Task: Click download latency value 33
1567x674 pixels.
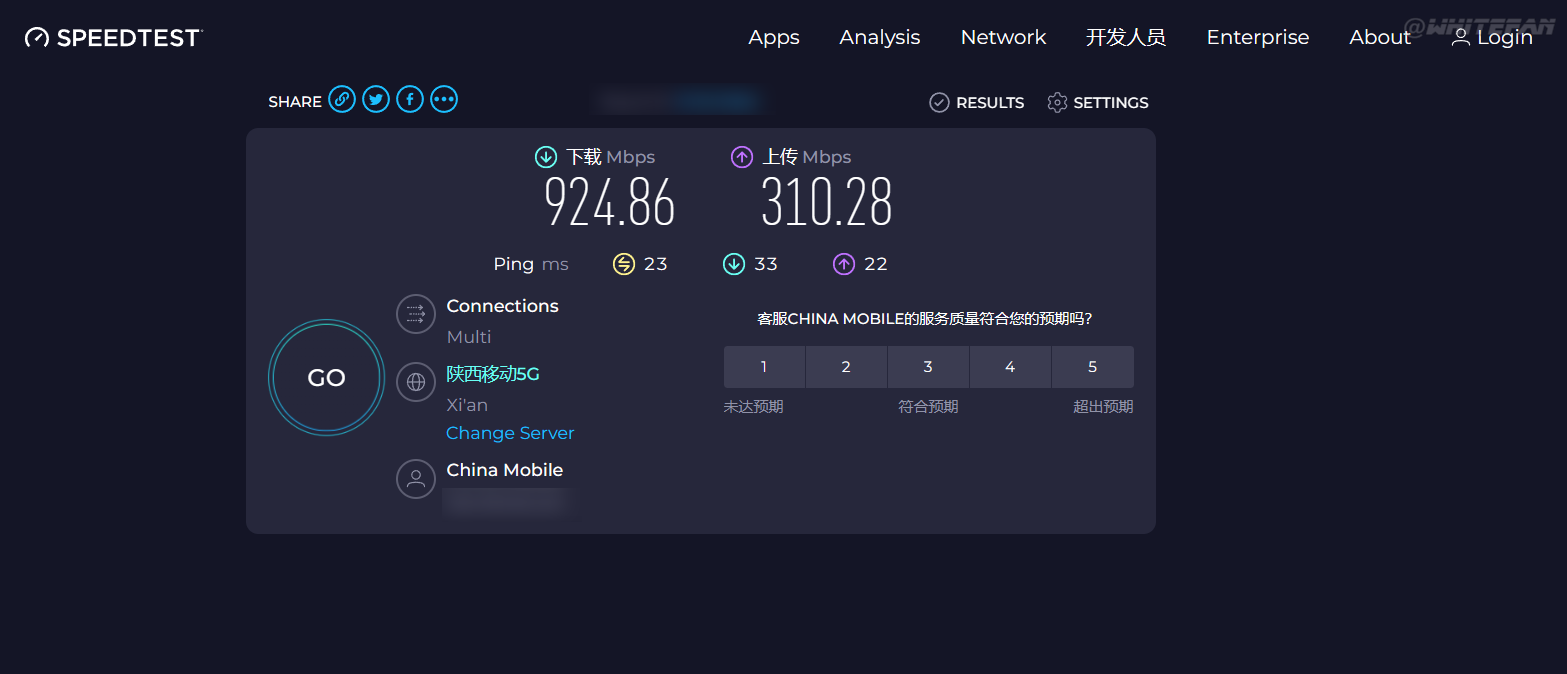Action: pyautogui.click(x=766, y=264)
